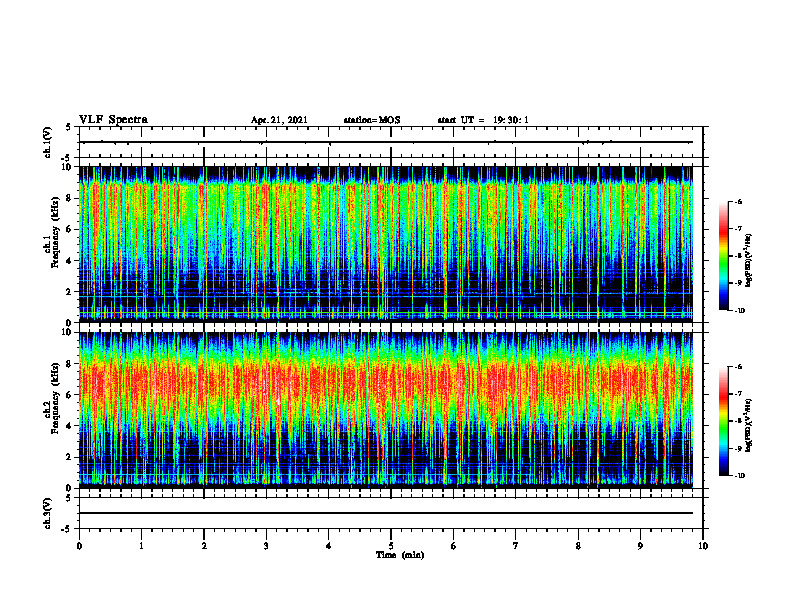Click the "-6" label on ch.1 colorbar

tap(738, 201)
